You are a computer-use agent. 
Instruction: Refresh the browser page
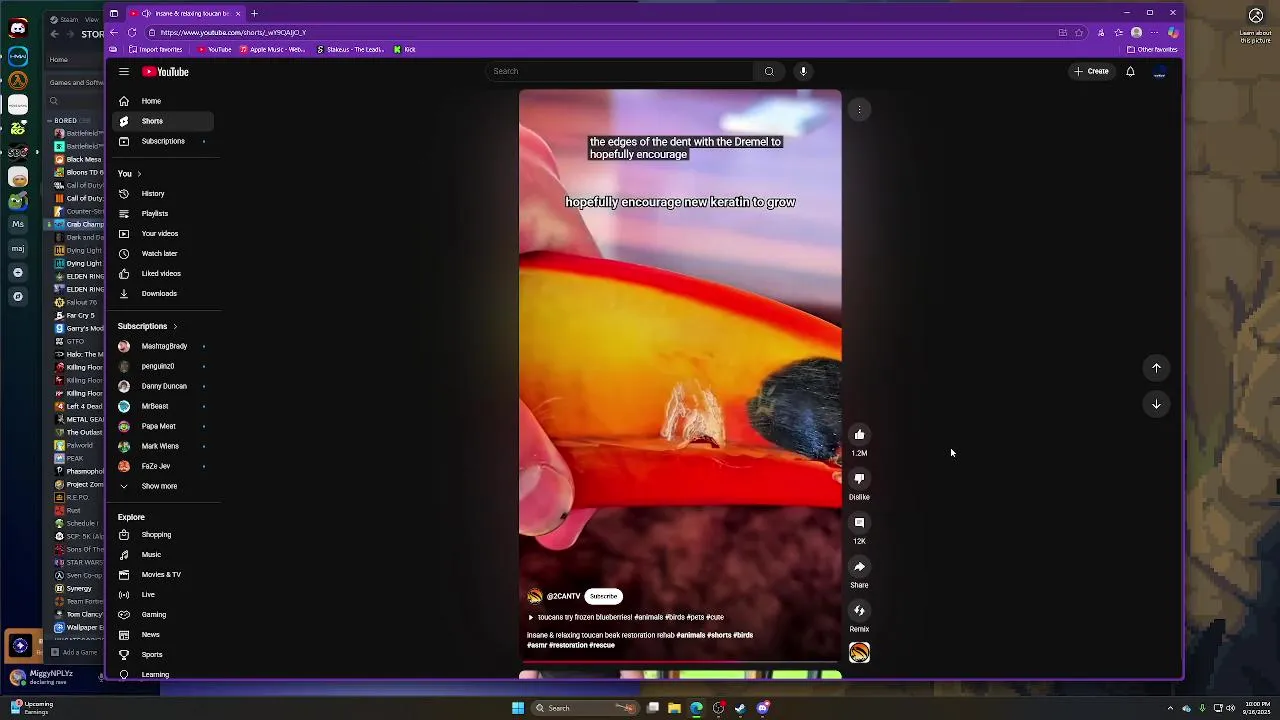pos(133,32)
